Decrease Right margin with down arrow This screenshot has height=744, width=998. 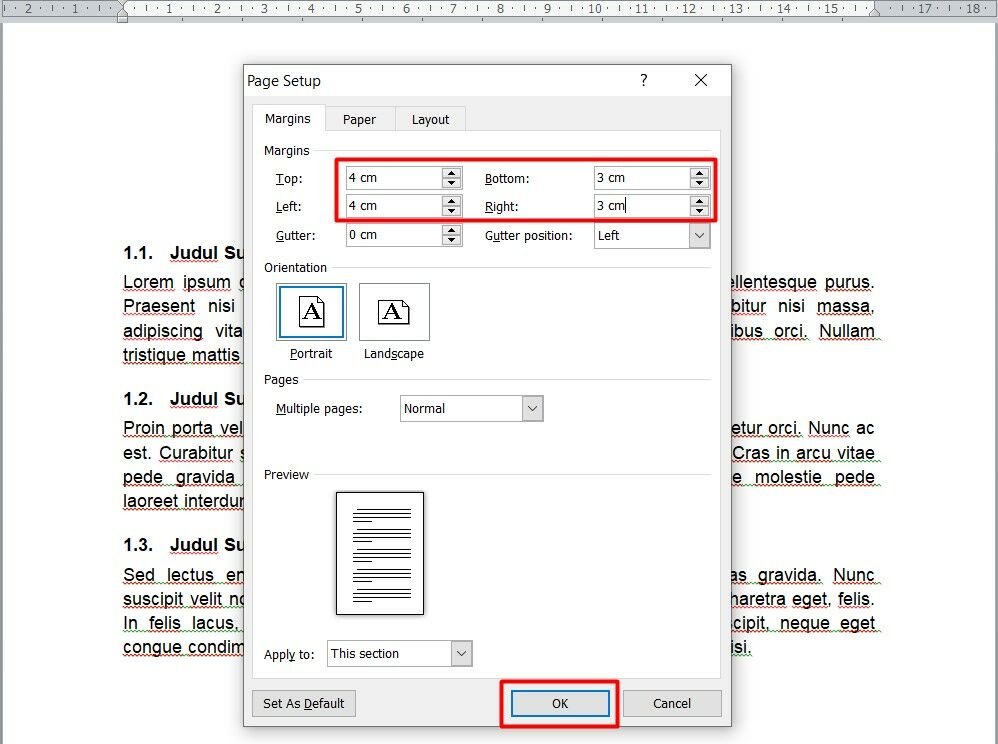point(700,211)
